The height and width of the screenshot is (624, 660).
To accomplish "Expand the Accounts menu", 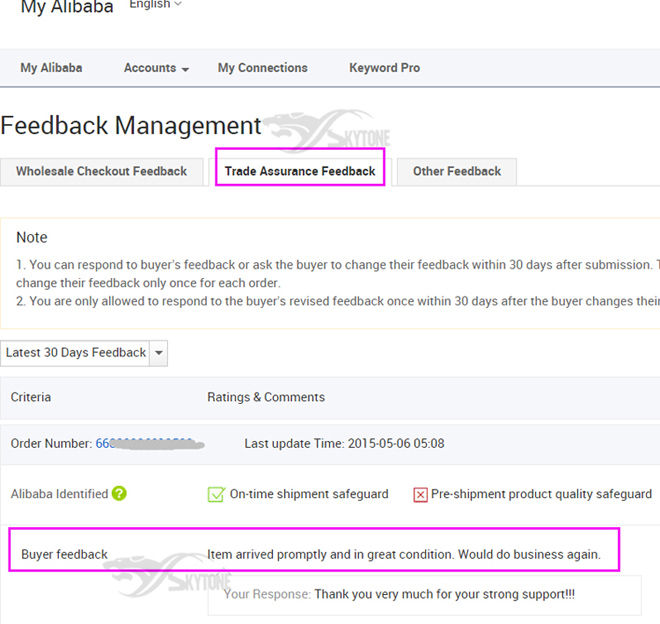I will tap(156, 68).
